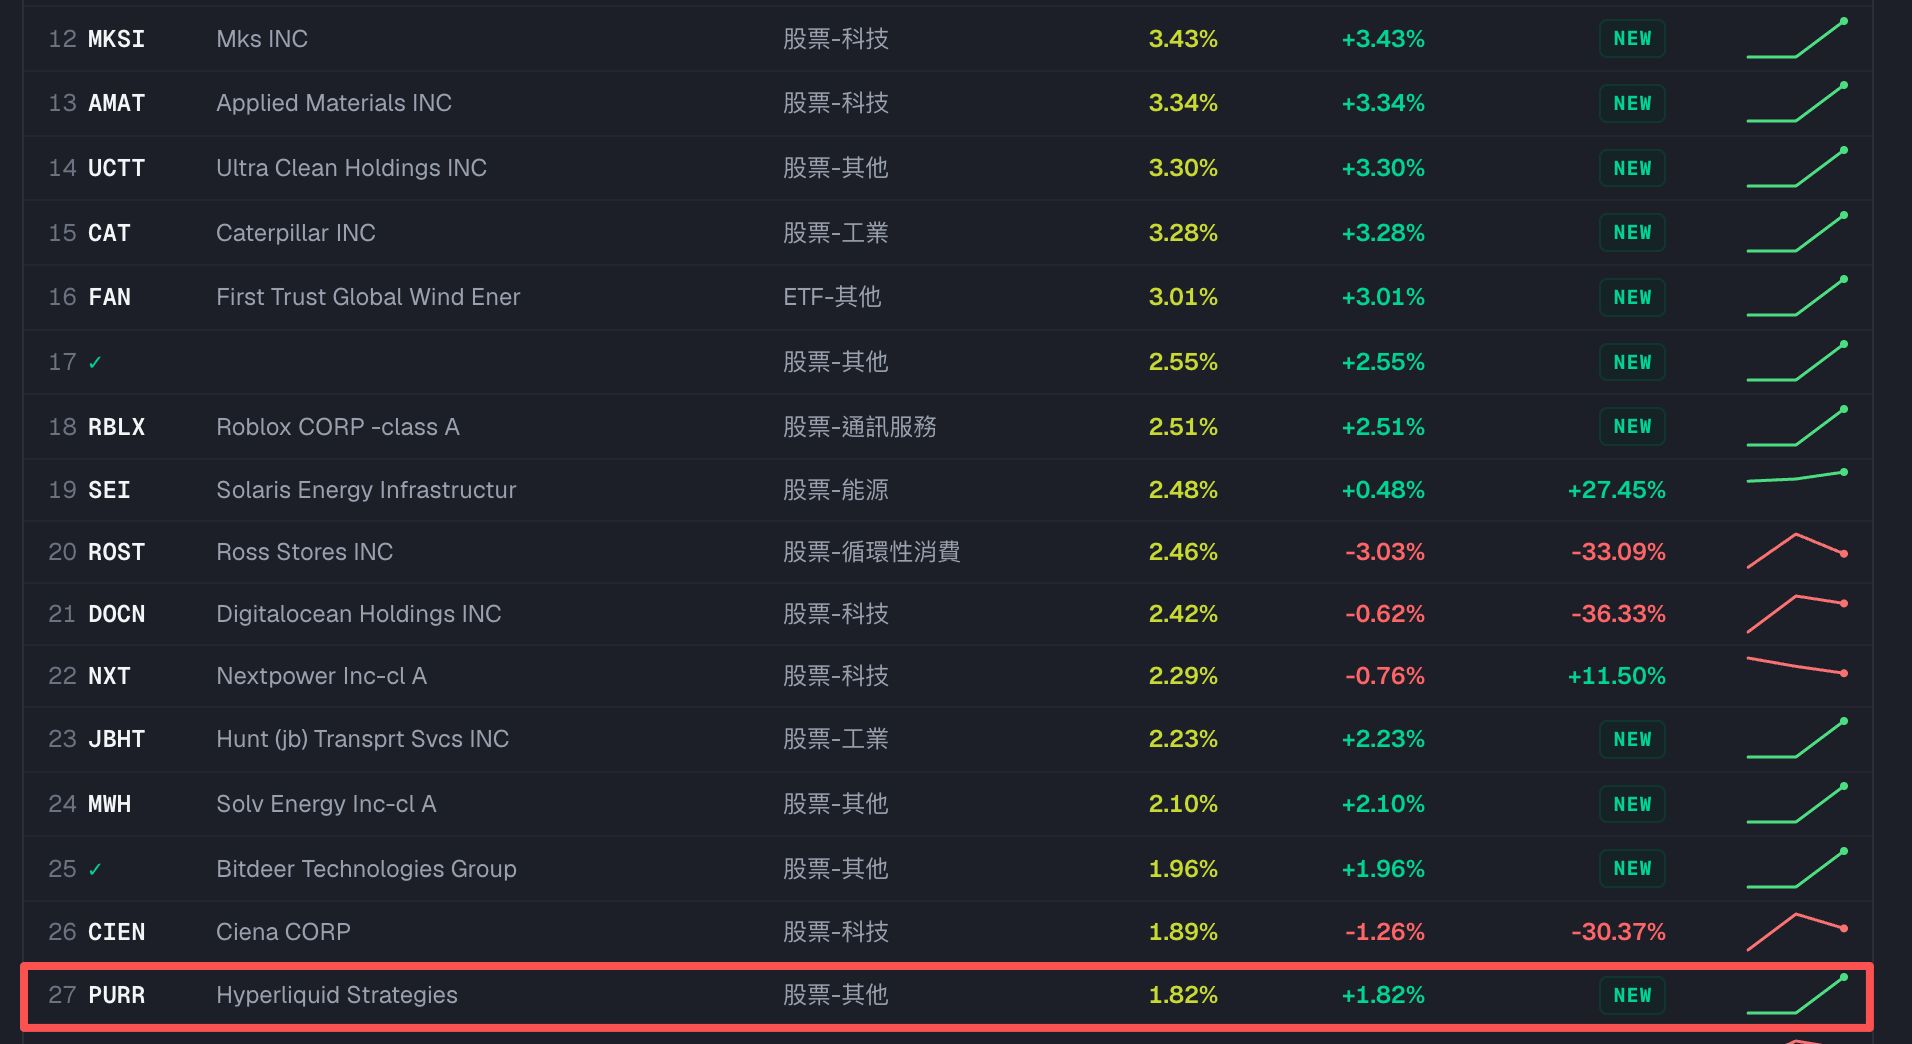
Task: Open the Ultra Clean Holdings INC name
Action: (351, 168)
